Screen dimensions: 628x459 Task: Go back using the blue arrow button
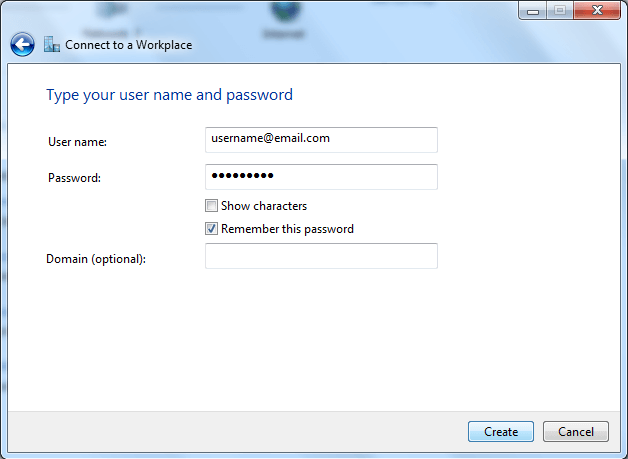(x=22, y=44)
